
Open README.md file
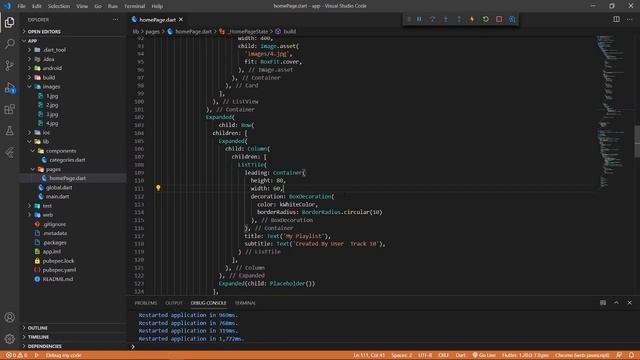point(58,279)
